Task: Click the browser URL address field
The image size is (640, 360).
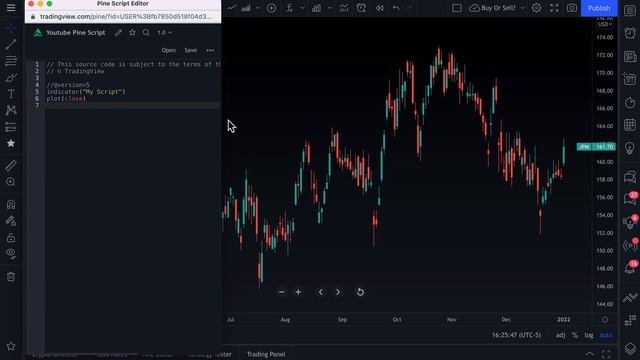Action: (x=126, y=17)
